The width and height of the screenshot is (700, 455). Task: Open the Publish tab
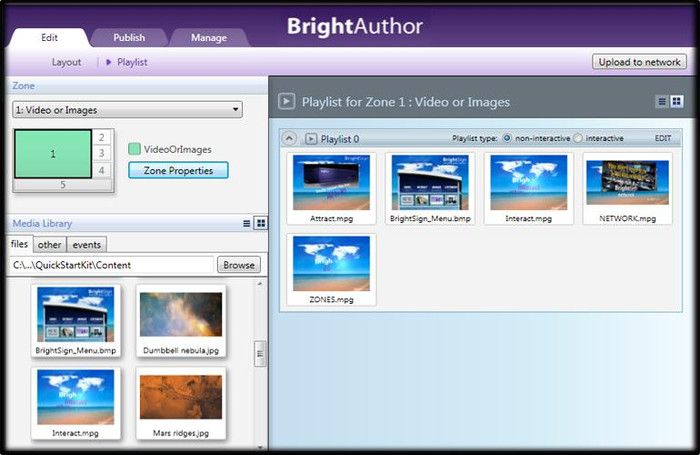pyautogui.click(x=129, y=38)
